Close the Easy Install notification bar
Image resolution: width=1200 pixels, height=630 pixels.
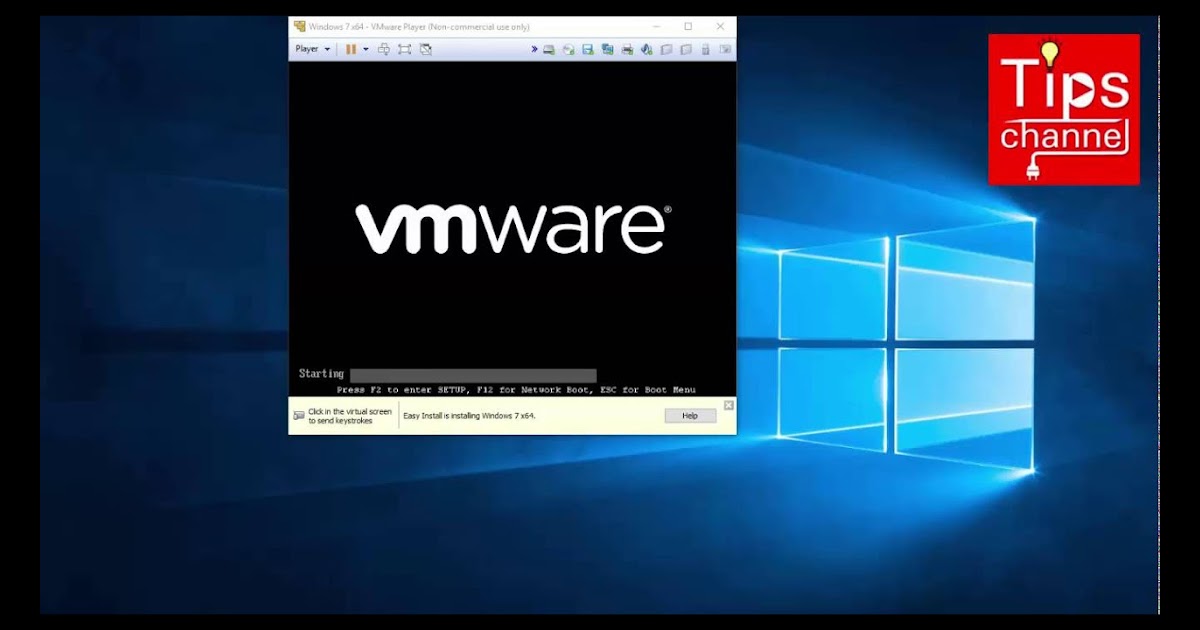(x=729, y=404)
